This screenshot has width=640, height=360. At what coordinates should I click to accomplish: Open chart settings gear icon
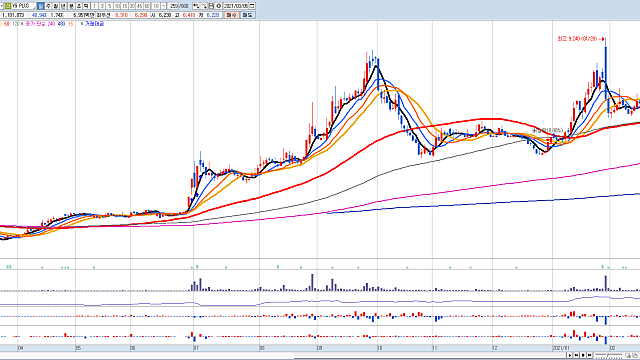point(218,6)
